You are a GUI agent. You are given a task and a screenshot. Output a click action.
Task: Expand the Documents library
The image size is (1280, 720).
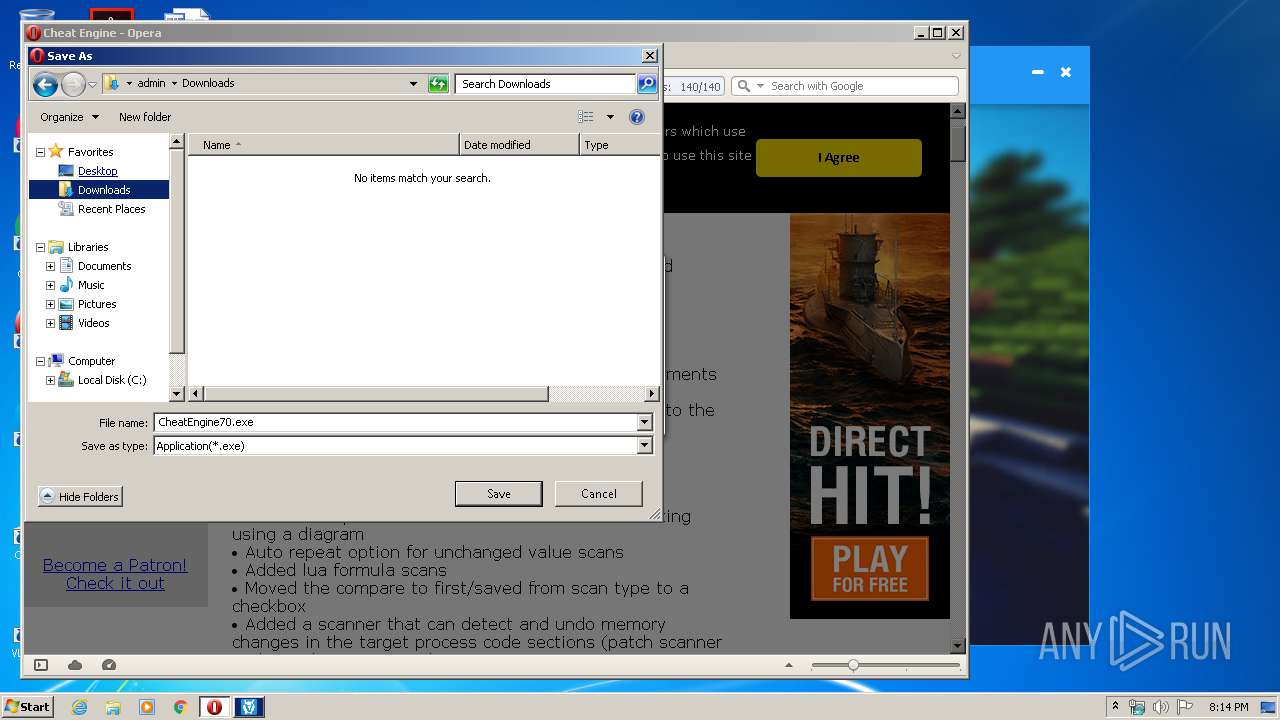coord(50,266)
